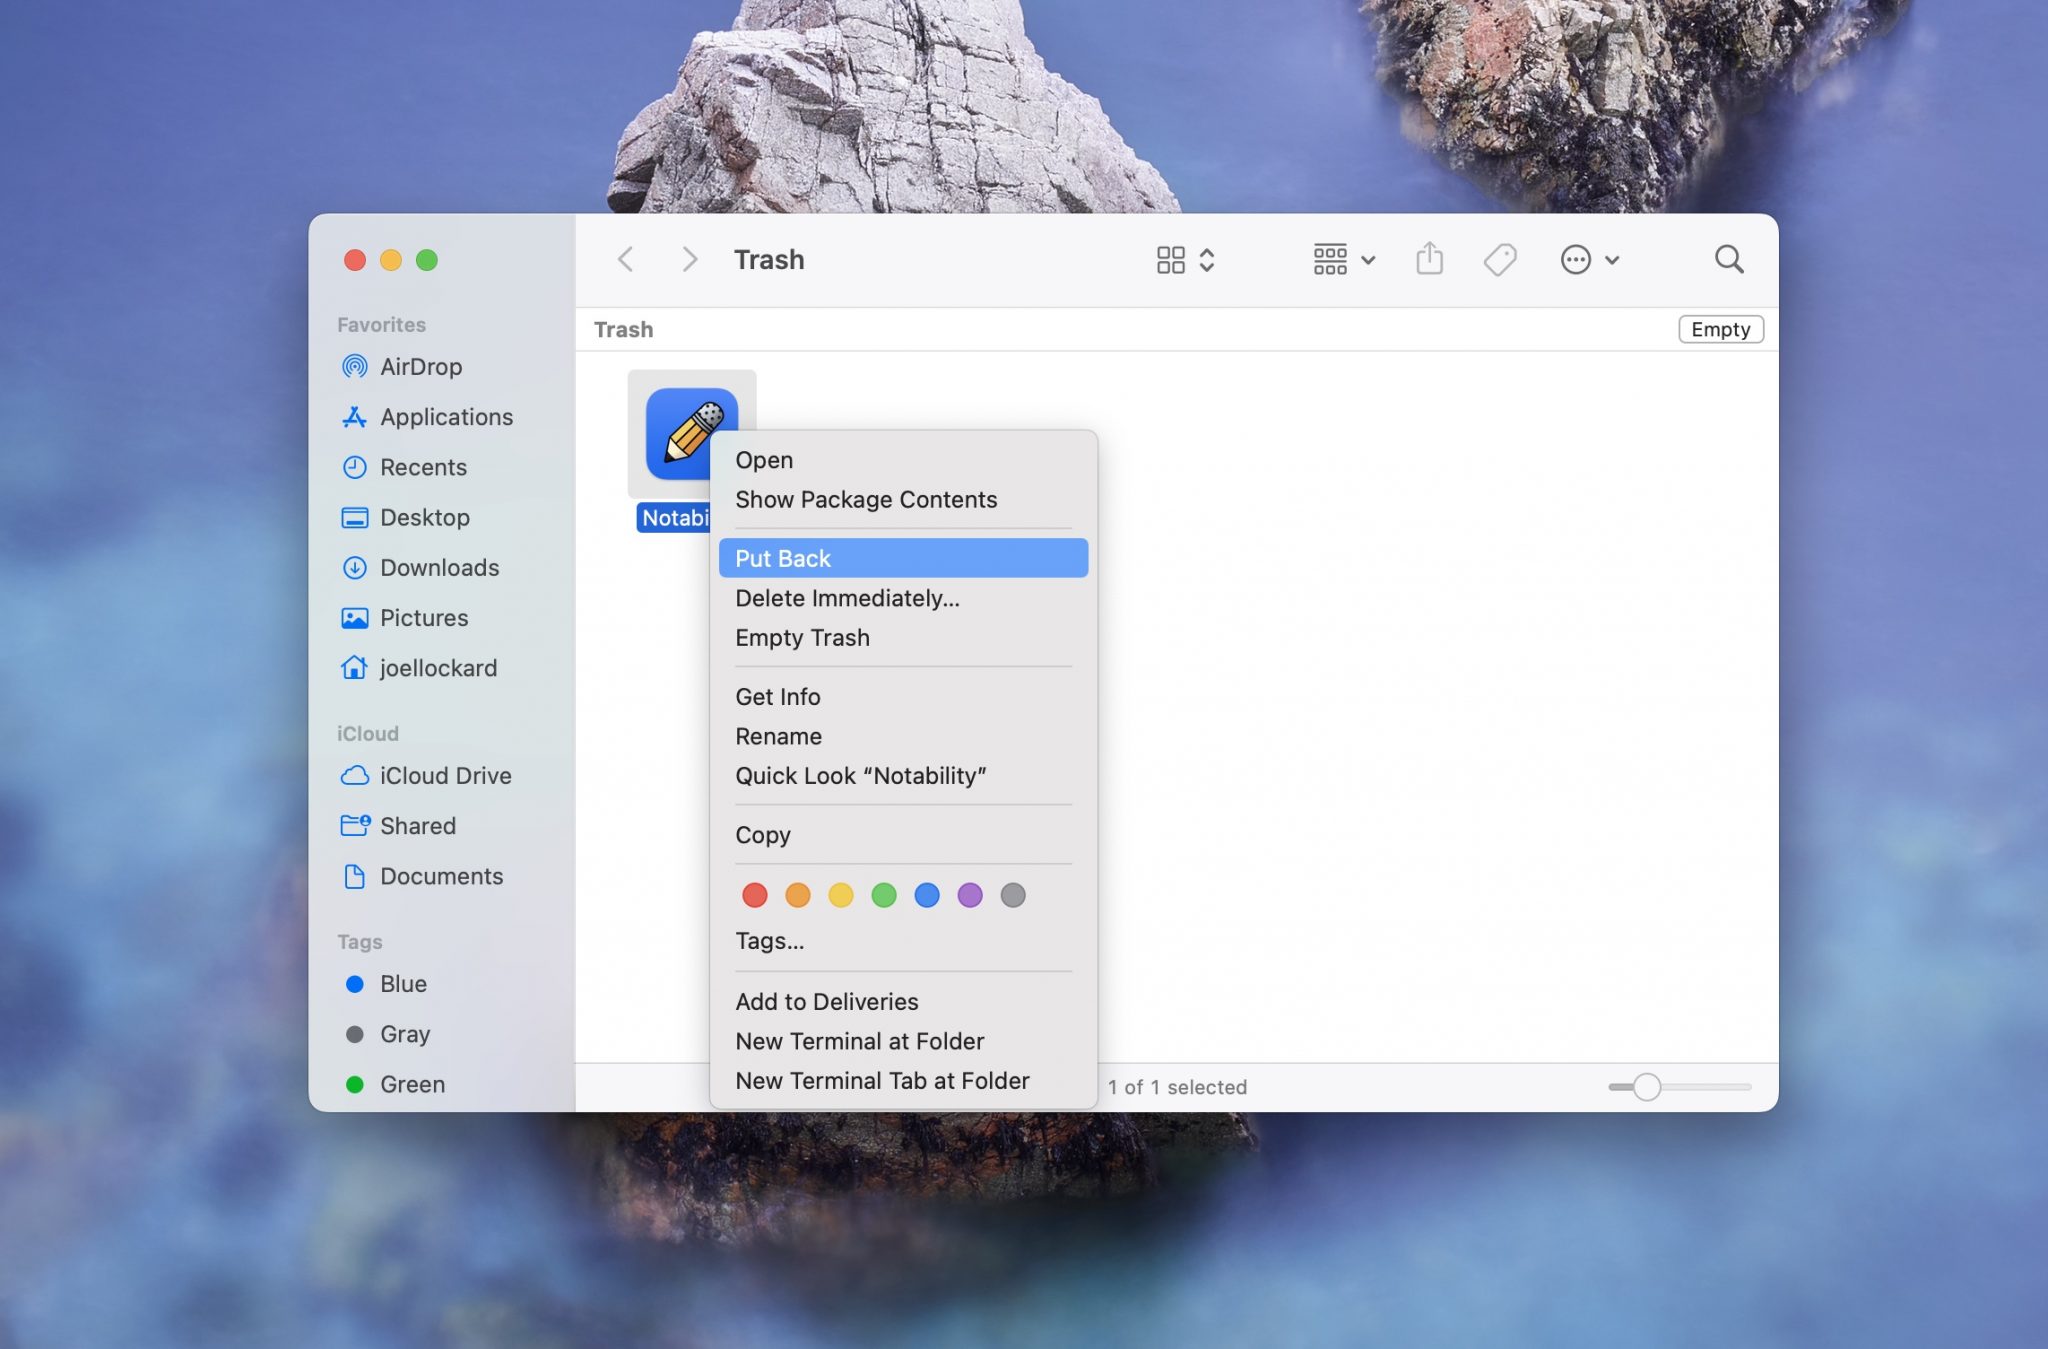Select the Green tag in sidebar
This screenshot has height=1349, width=2048.
tap(411, 1083)
